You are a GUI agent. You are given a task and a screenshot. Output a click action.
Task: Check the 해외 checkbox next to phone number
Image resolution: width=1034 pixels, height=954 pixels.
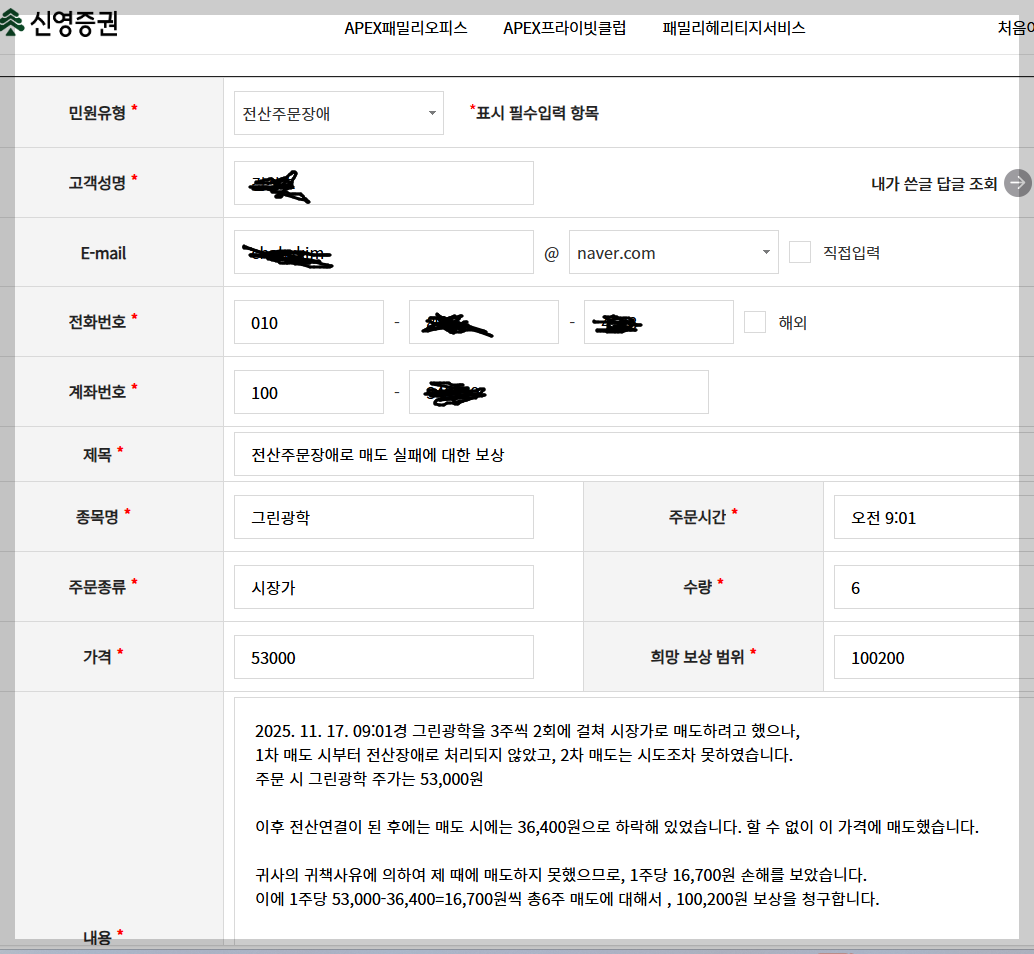(756, 322)
